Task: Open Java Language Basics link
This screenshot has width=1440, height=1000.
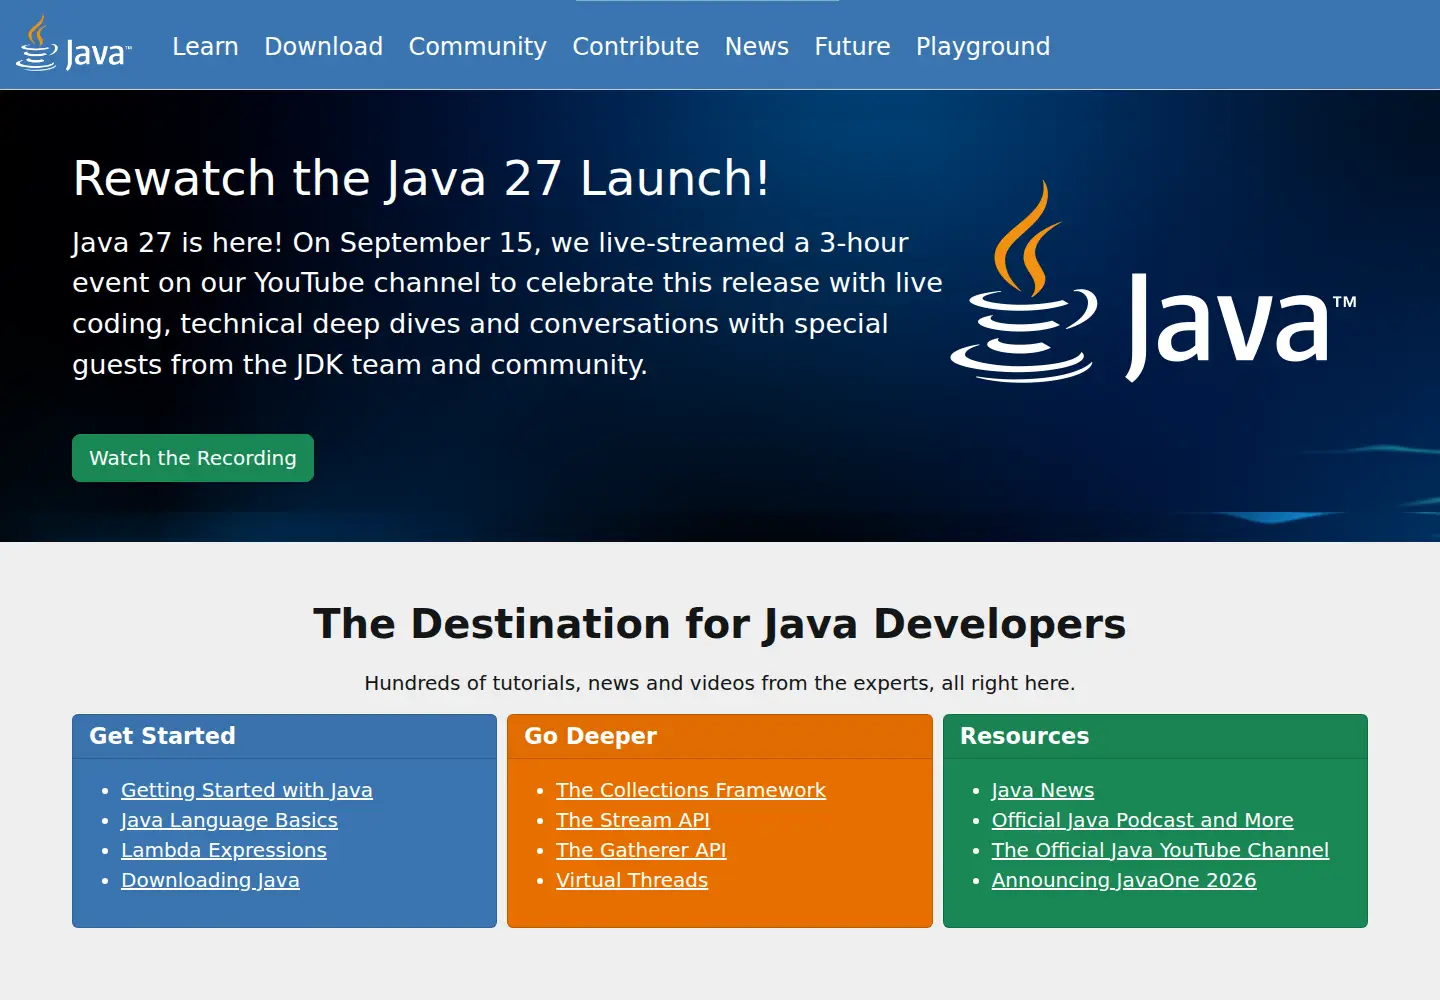Action: 229,820
